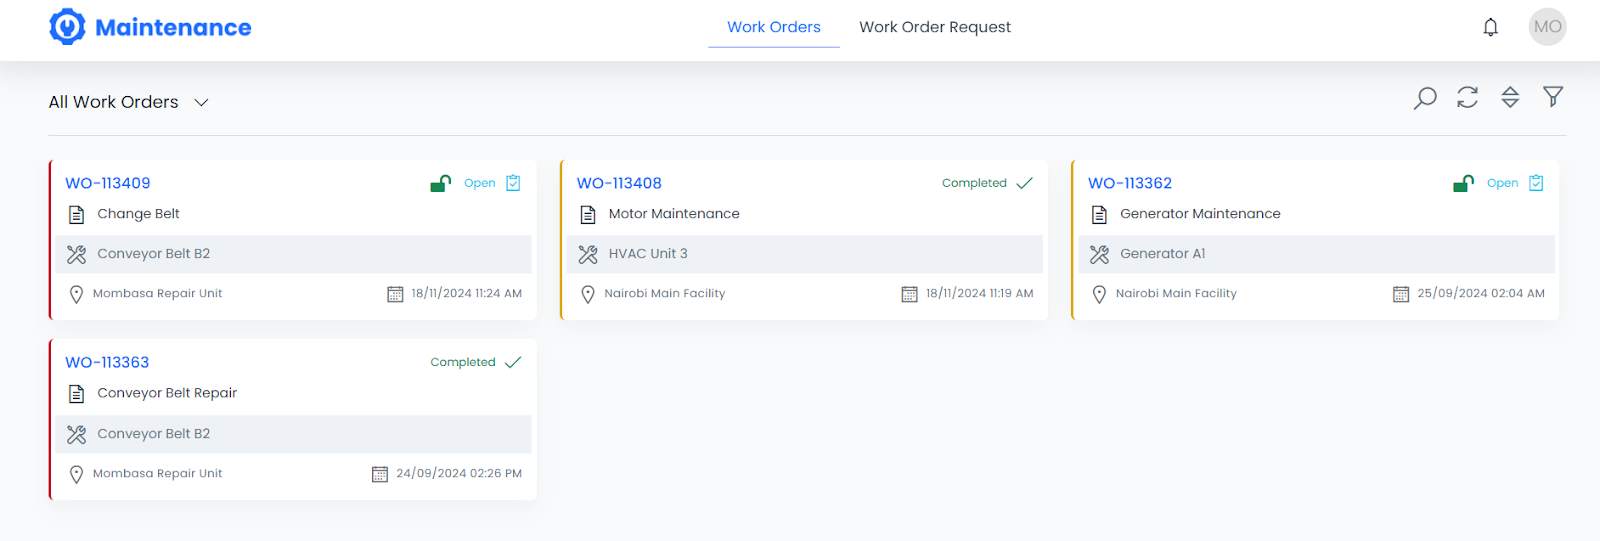Click the chevron next to All Work Orders
1600x541 pixels.
point(201,102)
